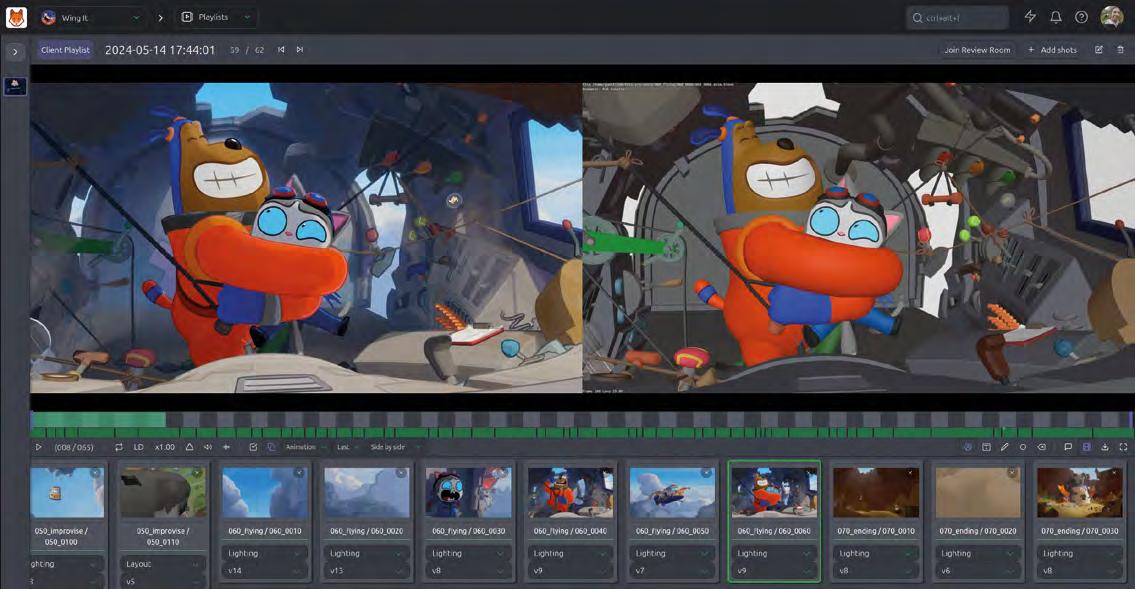
Task: Open the Lighting dropdown for shot 060_0060
Action: 774,554
